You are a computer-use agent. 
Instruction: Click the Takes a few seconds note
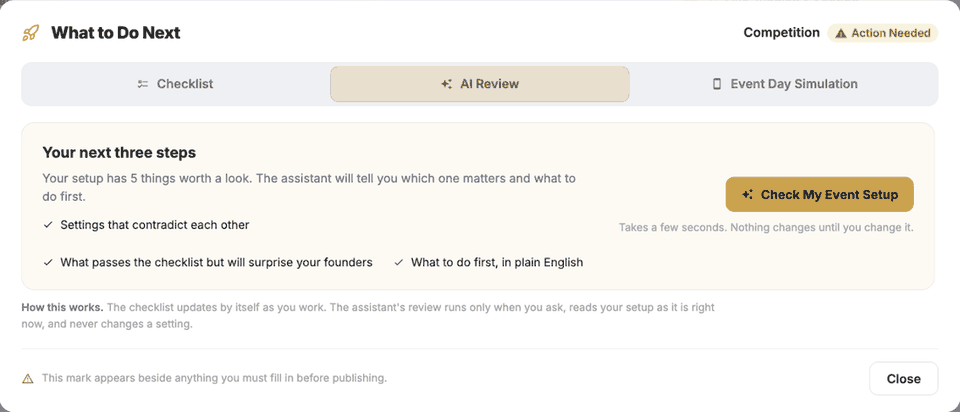(766, 228)
